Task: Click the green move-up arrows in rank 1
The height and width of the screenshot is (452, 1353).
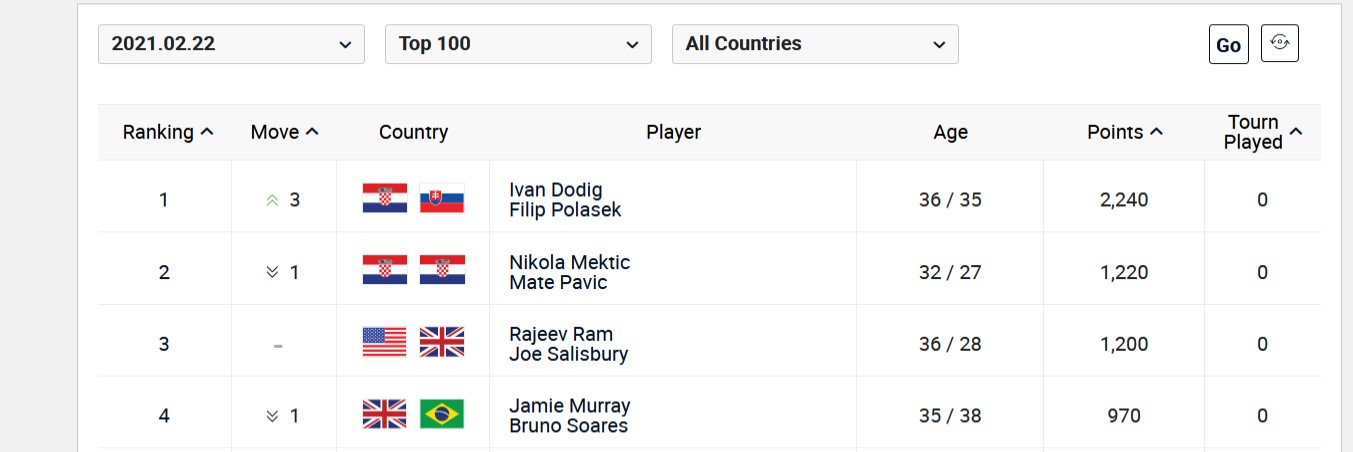Action: pyautogui.click(x=272, y=200)
